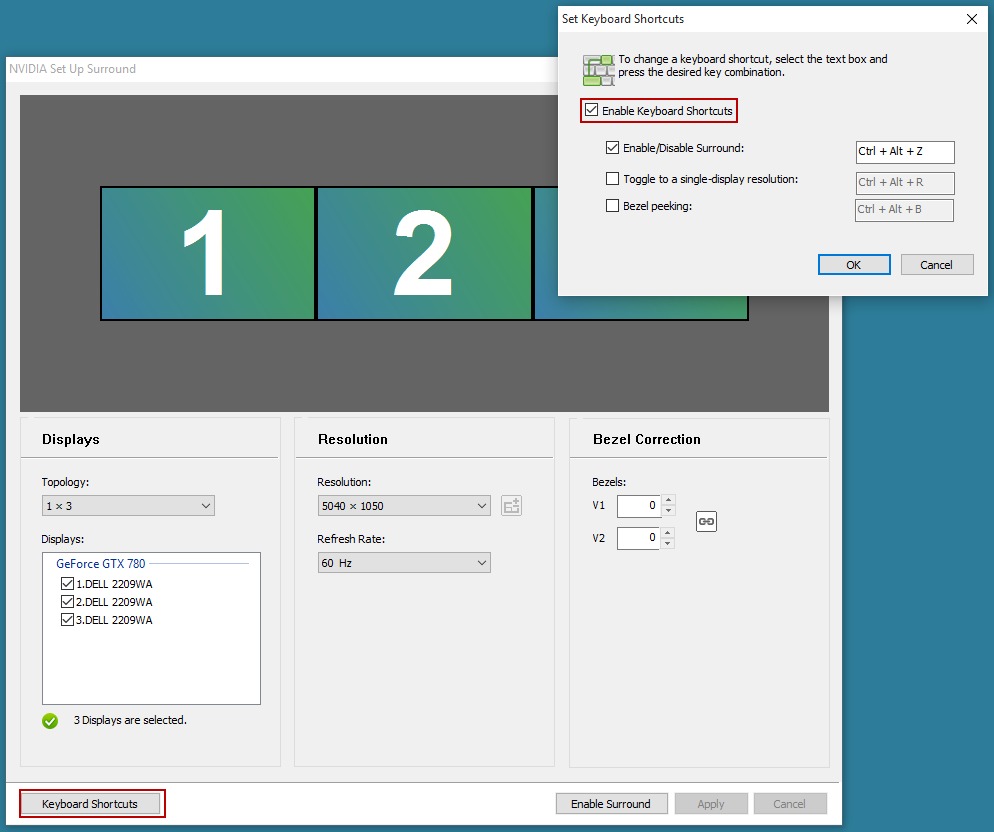994x832 pixels.
Task: Enable Bezel peeking shortcut checkbox
Action: [x=613, y=206]
